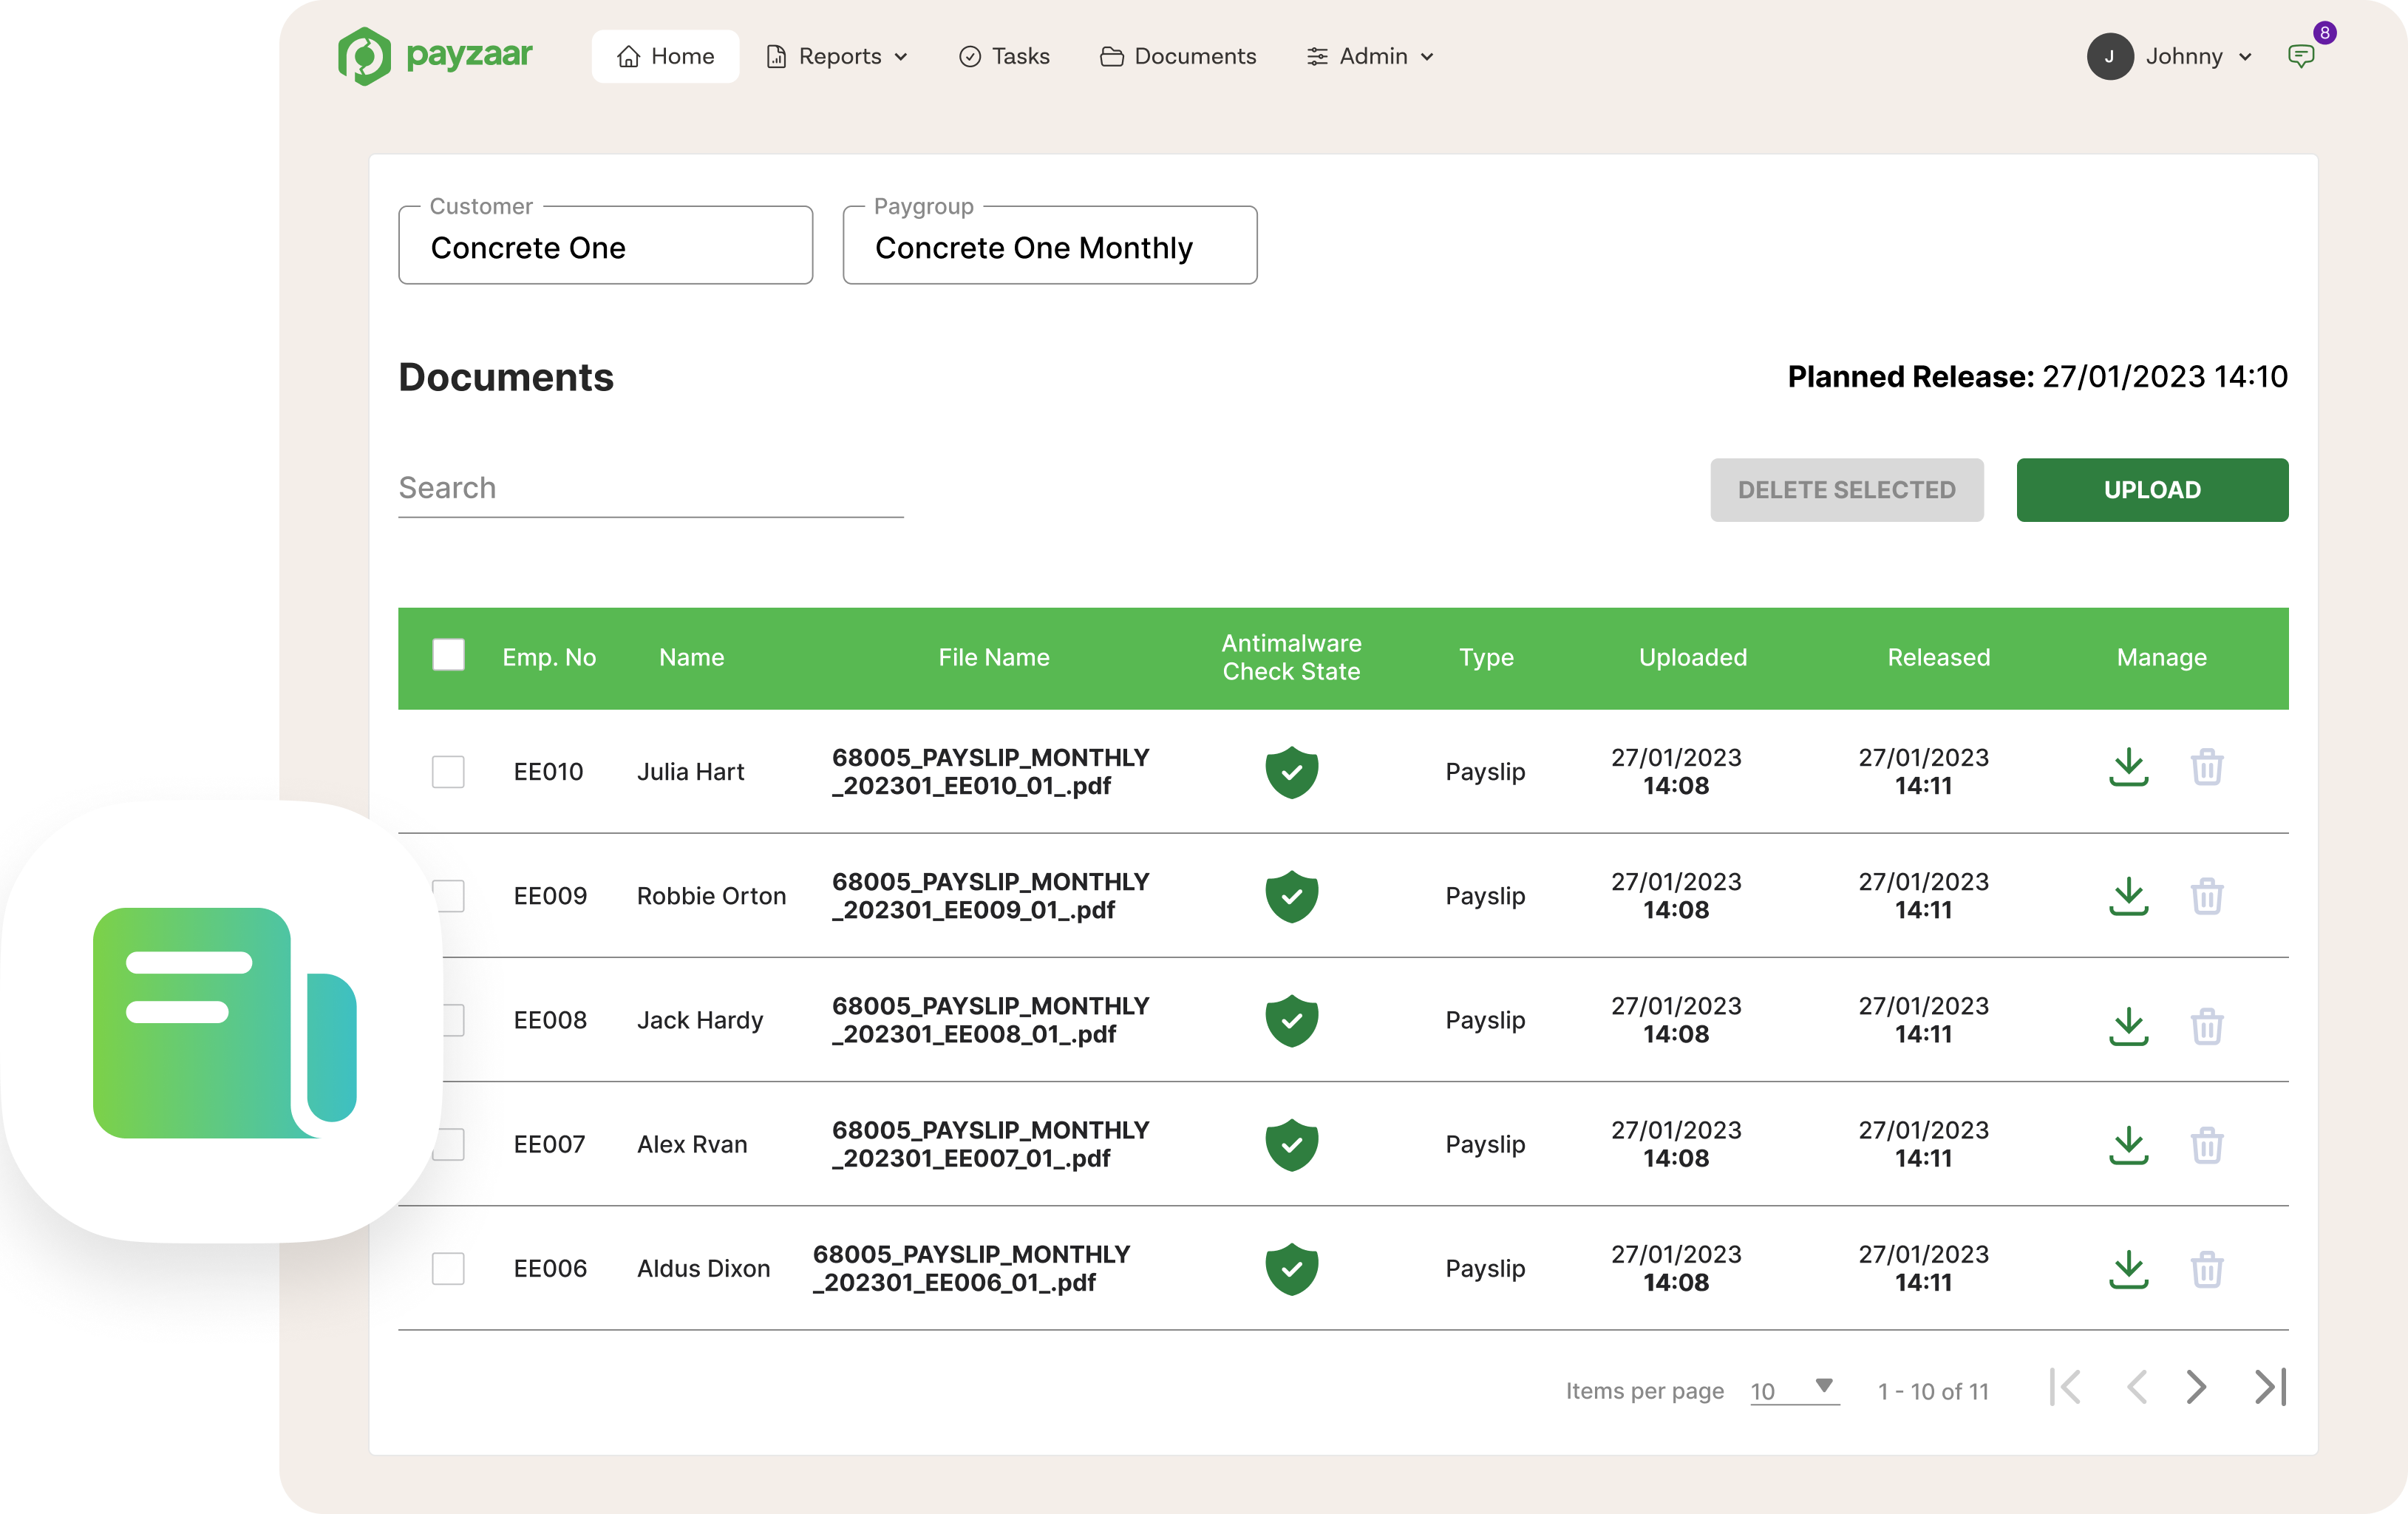Screen dimensions: 2408x1514
Task: Delete Jack Hardy's payslip
Action: pyautogui.click(x=2207, y=1025)
